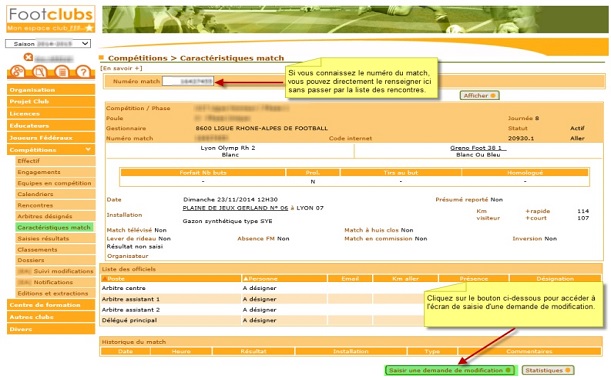Click Lyon Olymp Rh 2 team name
This screenshot has height=378, width=611.
tap(228, 148)
